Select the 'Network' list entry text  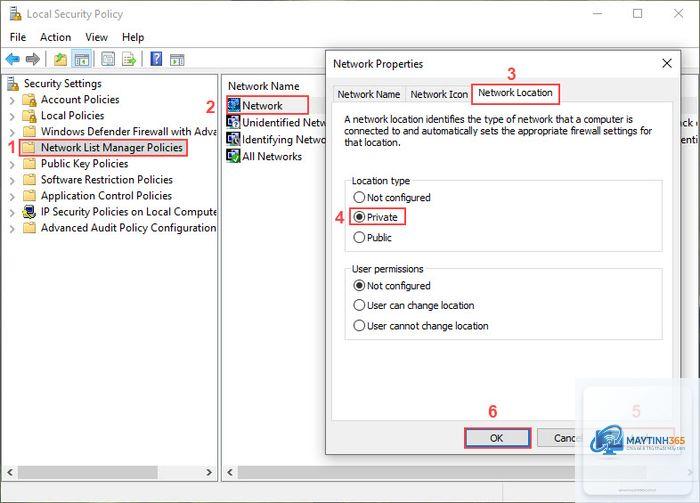tap(262, 105)
